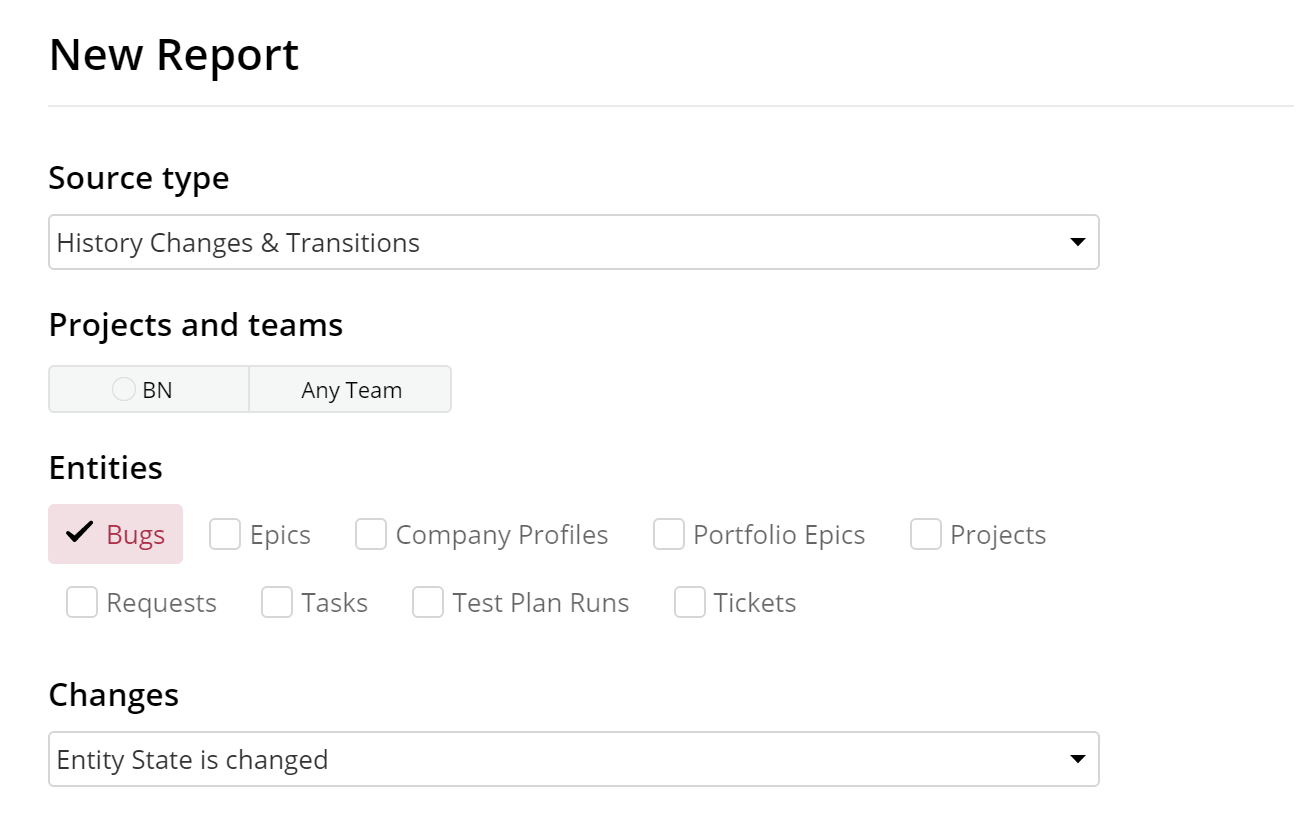1316x818 pixels.
Task: Enable the Test Plan Runs entity
Action: tap(427, 602)
